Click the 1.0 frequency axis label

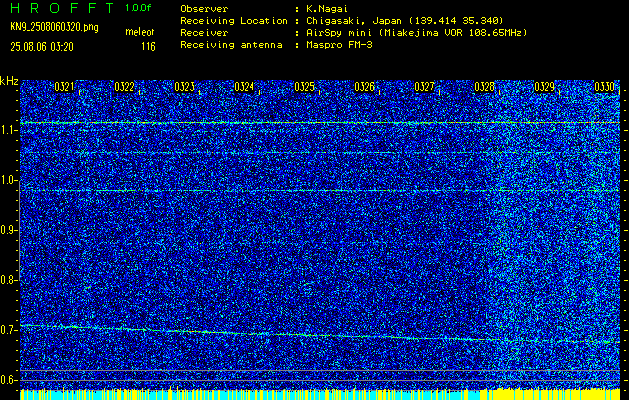click(8, 181)
